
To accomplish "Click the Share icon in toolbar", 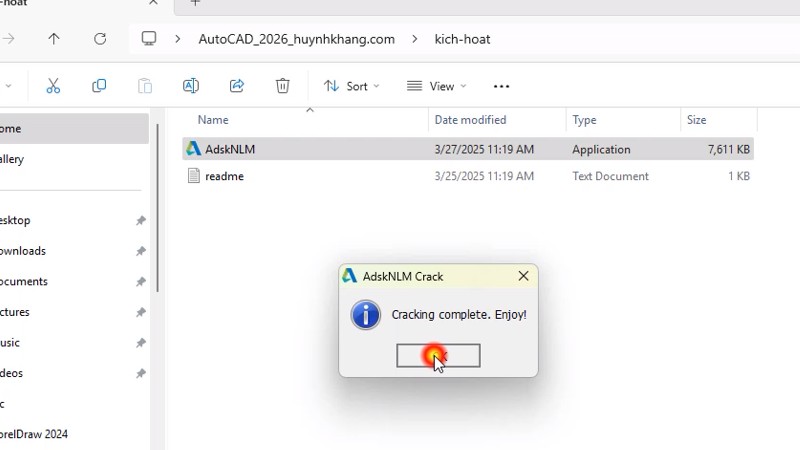I will [x=237, y=86].
